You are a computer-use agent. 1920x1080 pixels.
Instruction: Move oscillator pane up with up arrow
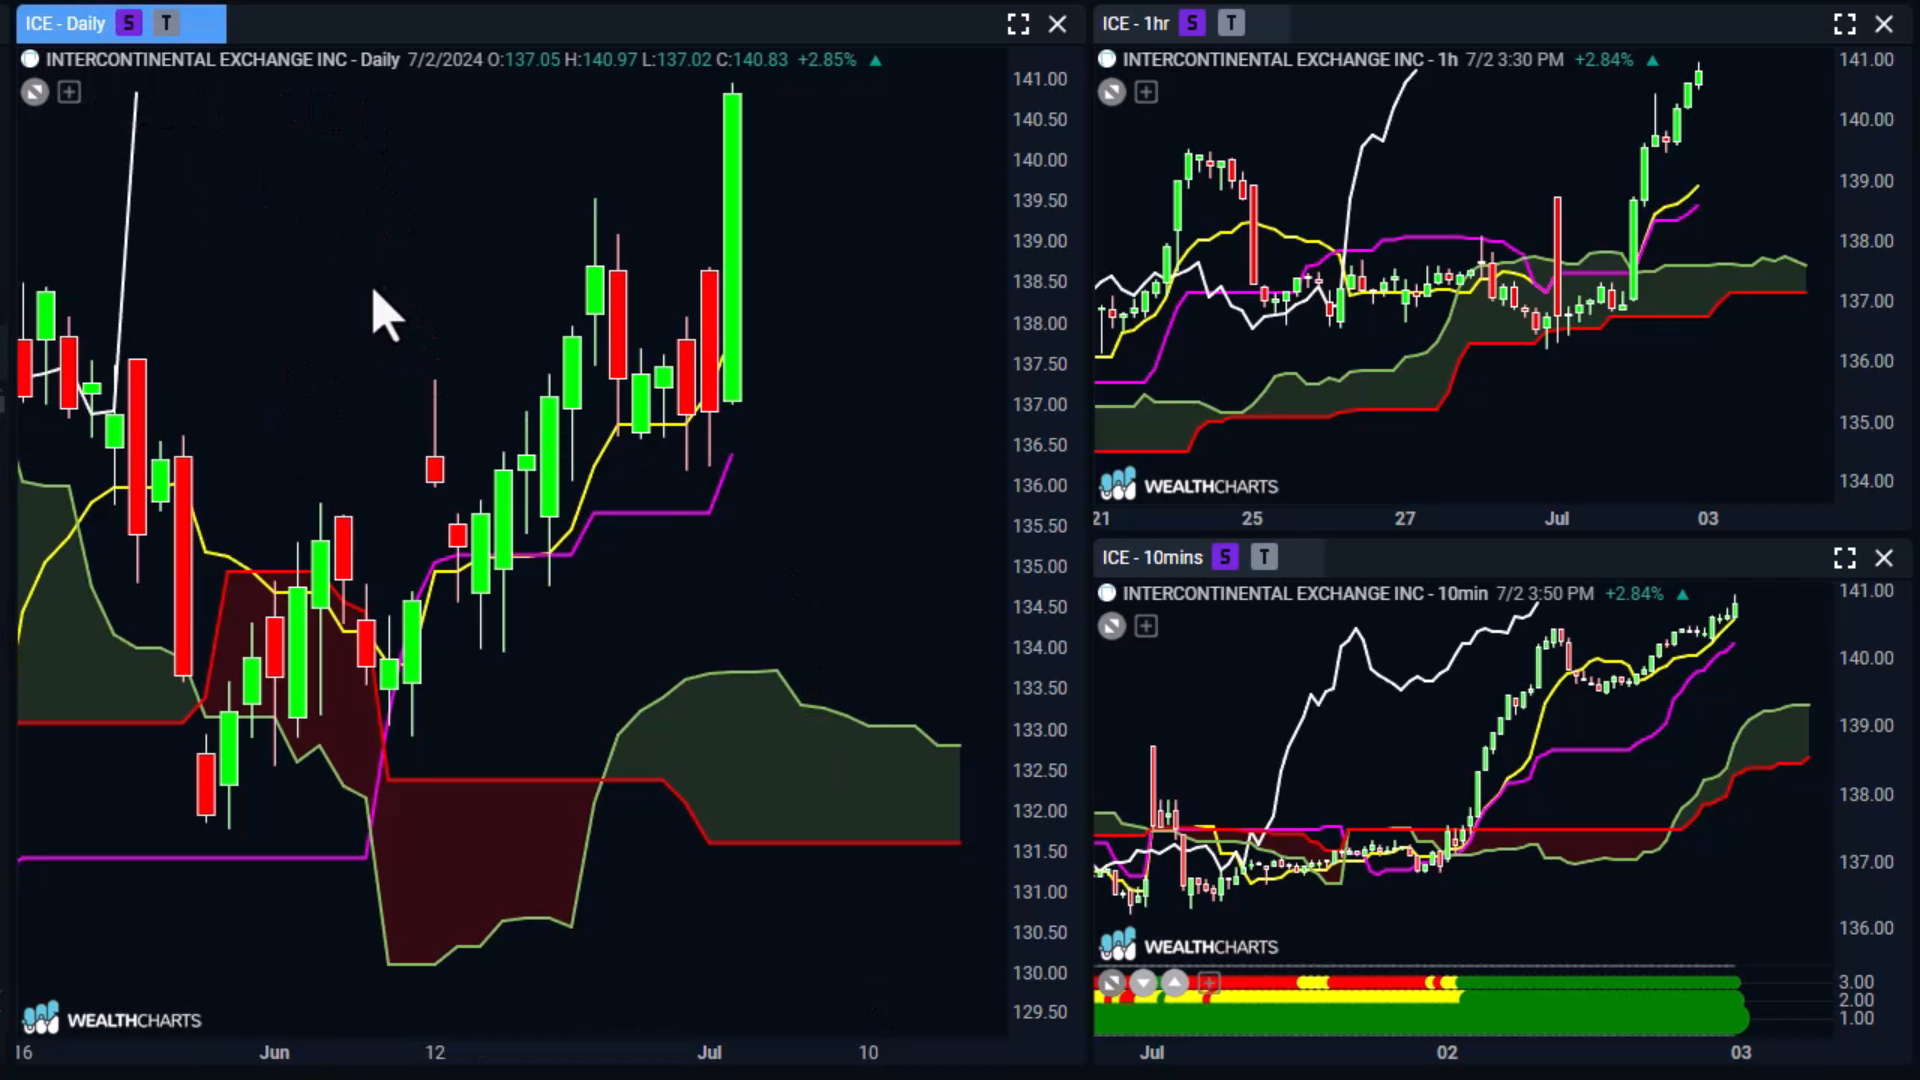pyautogui.click(x=1175, y=983)
